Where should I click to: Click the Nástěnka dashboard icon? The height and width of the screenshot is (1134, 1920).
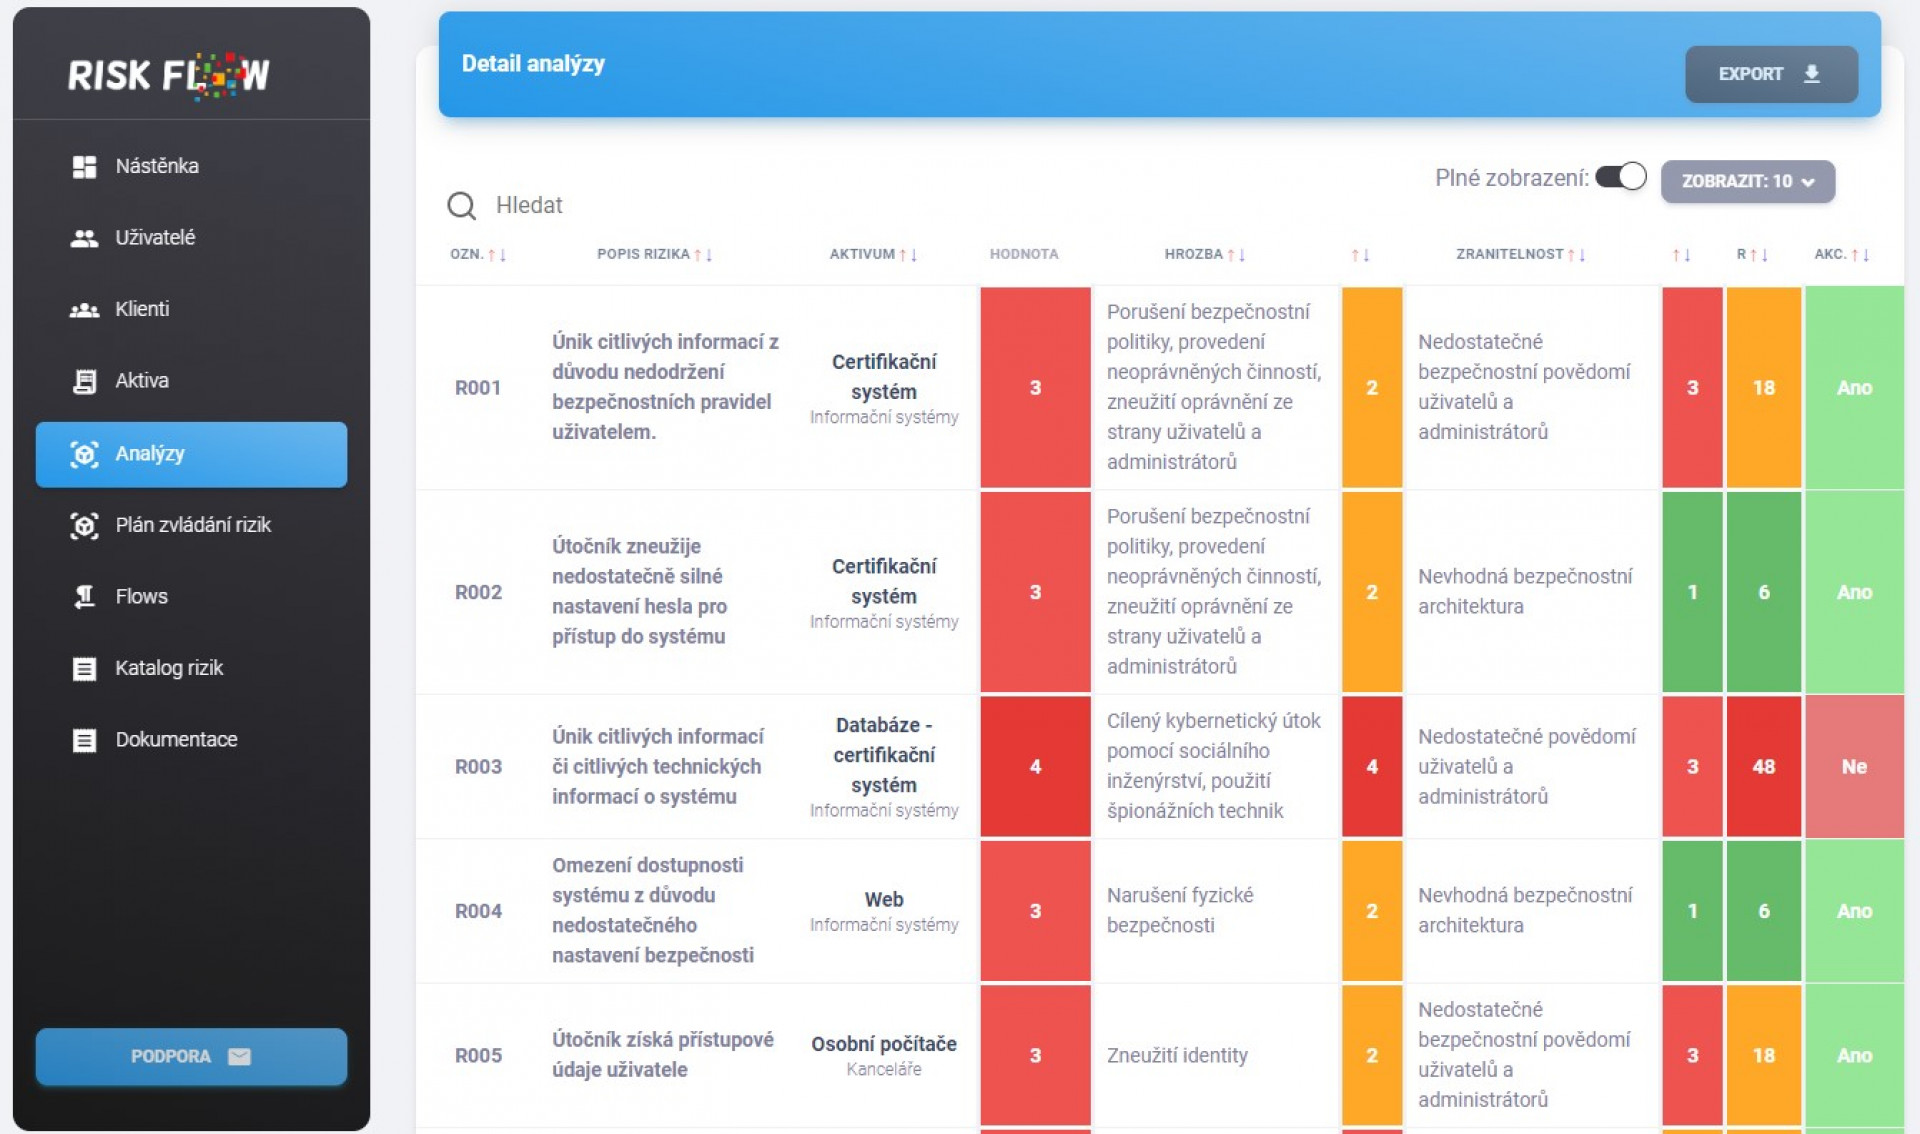coord(84,166)
